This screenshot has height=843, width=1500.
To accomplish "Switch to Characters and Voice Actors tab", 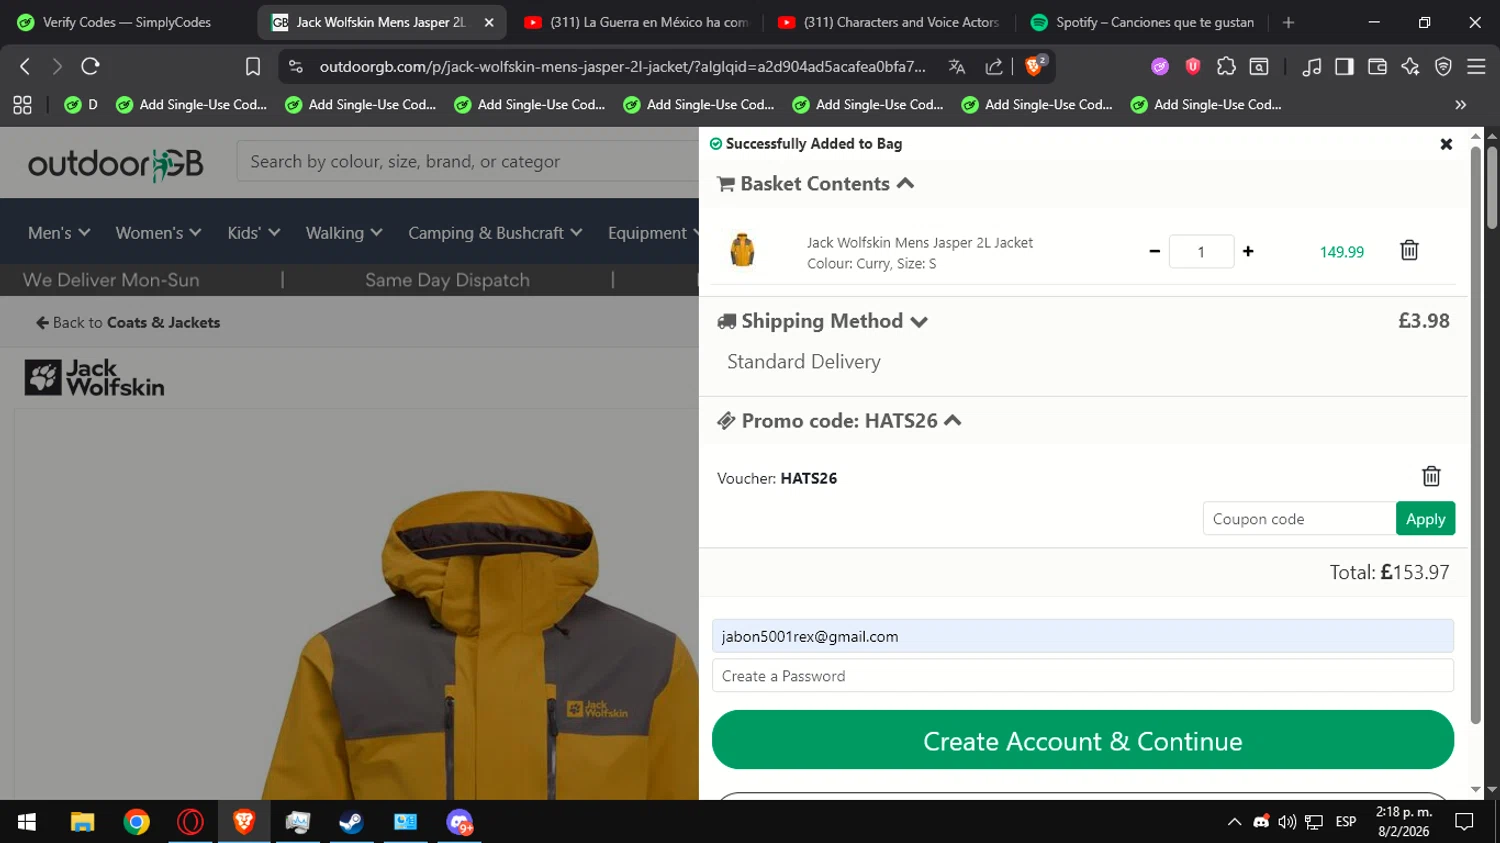I will tap(890, 22).
